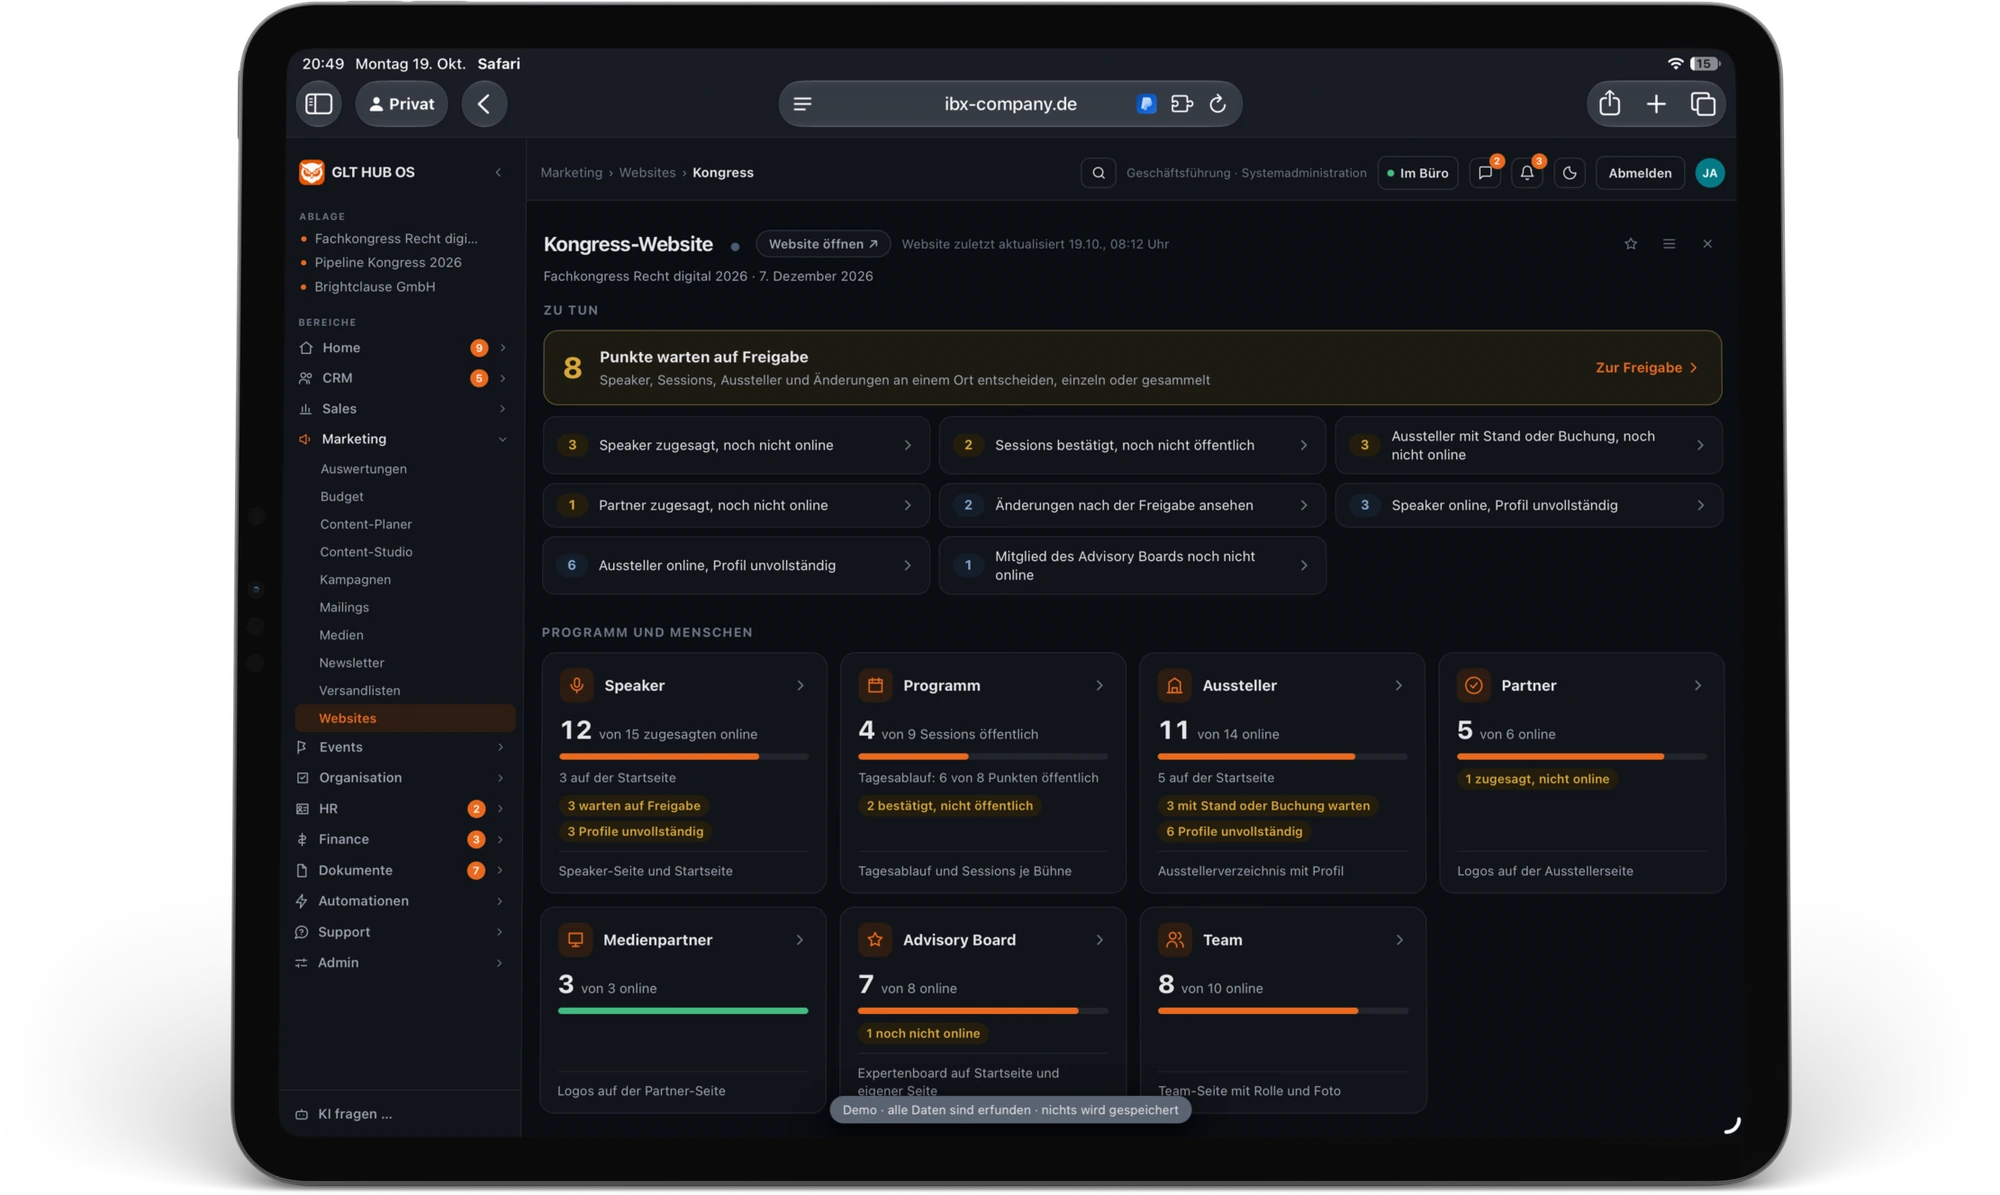
Task: Open the search icon in the header
Action: click(x=1098, y=173)
